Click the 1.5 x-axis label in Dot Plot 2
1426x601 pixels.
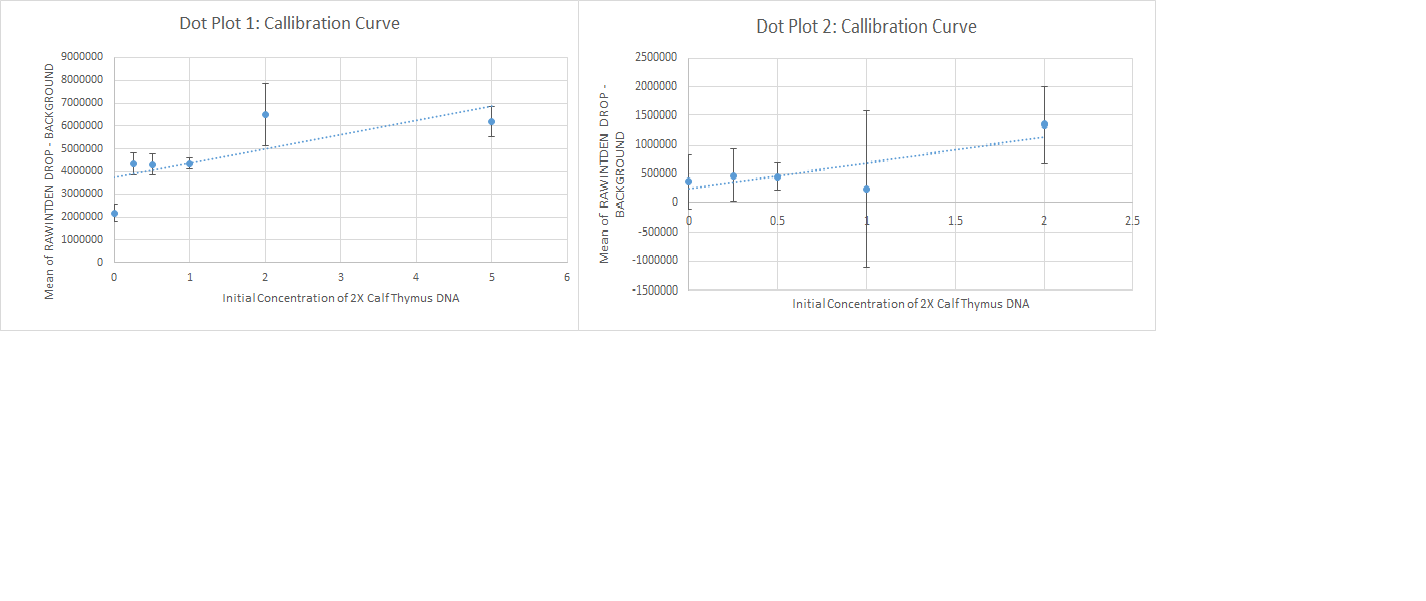(955, 220)
